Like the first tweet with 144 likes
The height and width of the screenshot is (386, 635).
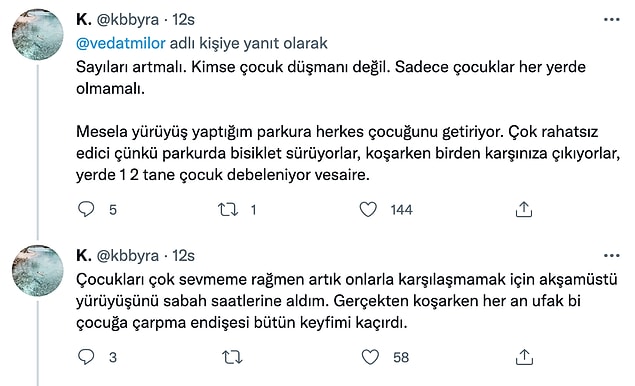(x=368, y=209)
